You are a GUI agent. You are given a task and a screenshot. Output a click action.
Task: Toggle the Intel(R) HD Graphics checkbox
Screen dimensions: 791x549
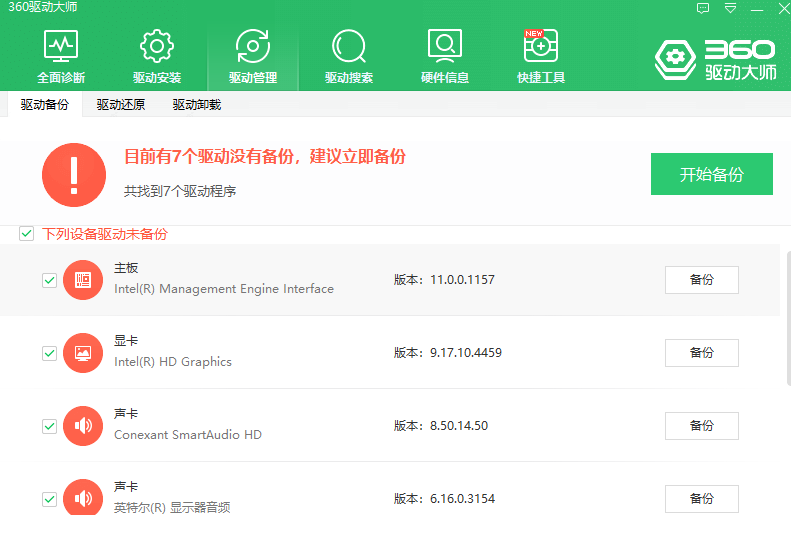click(49, 353)
